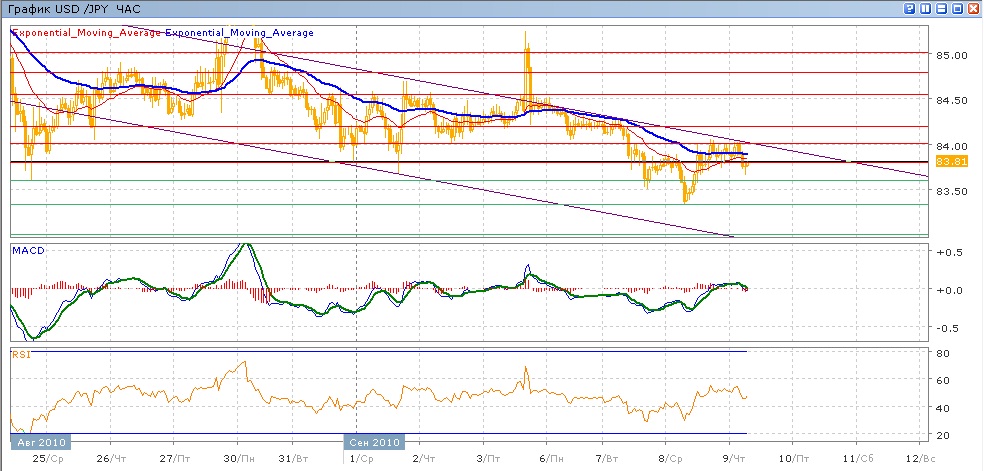Close the USD/JPY chart window

click(972, 9)
